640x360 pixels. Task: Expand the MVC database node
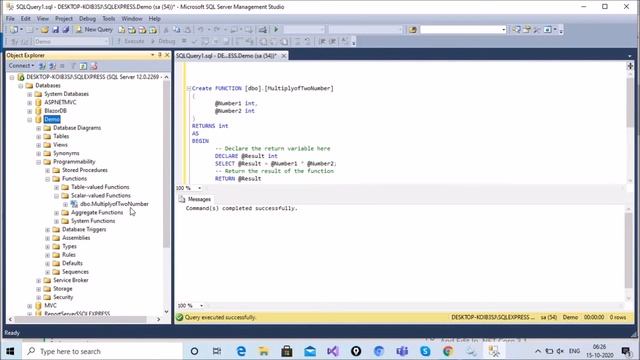pos(30,306)
